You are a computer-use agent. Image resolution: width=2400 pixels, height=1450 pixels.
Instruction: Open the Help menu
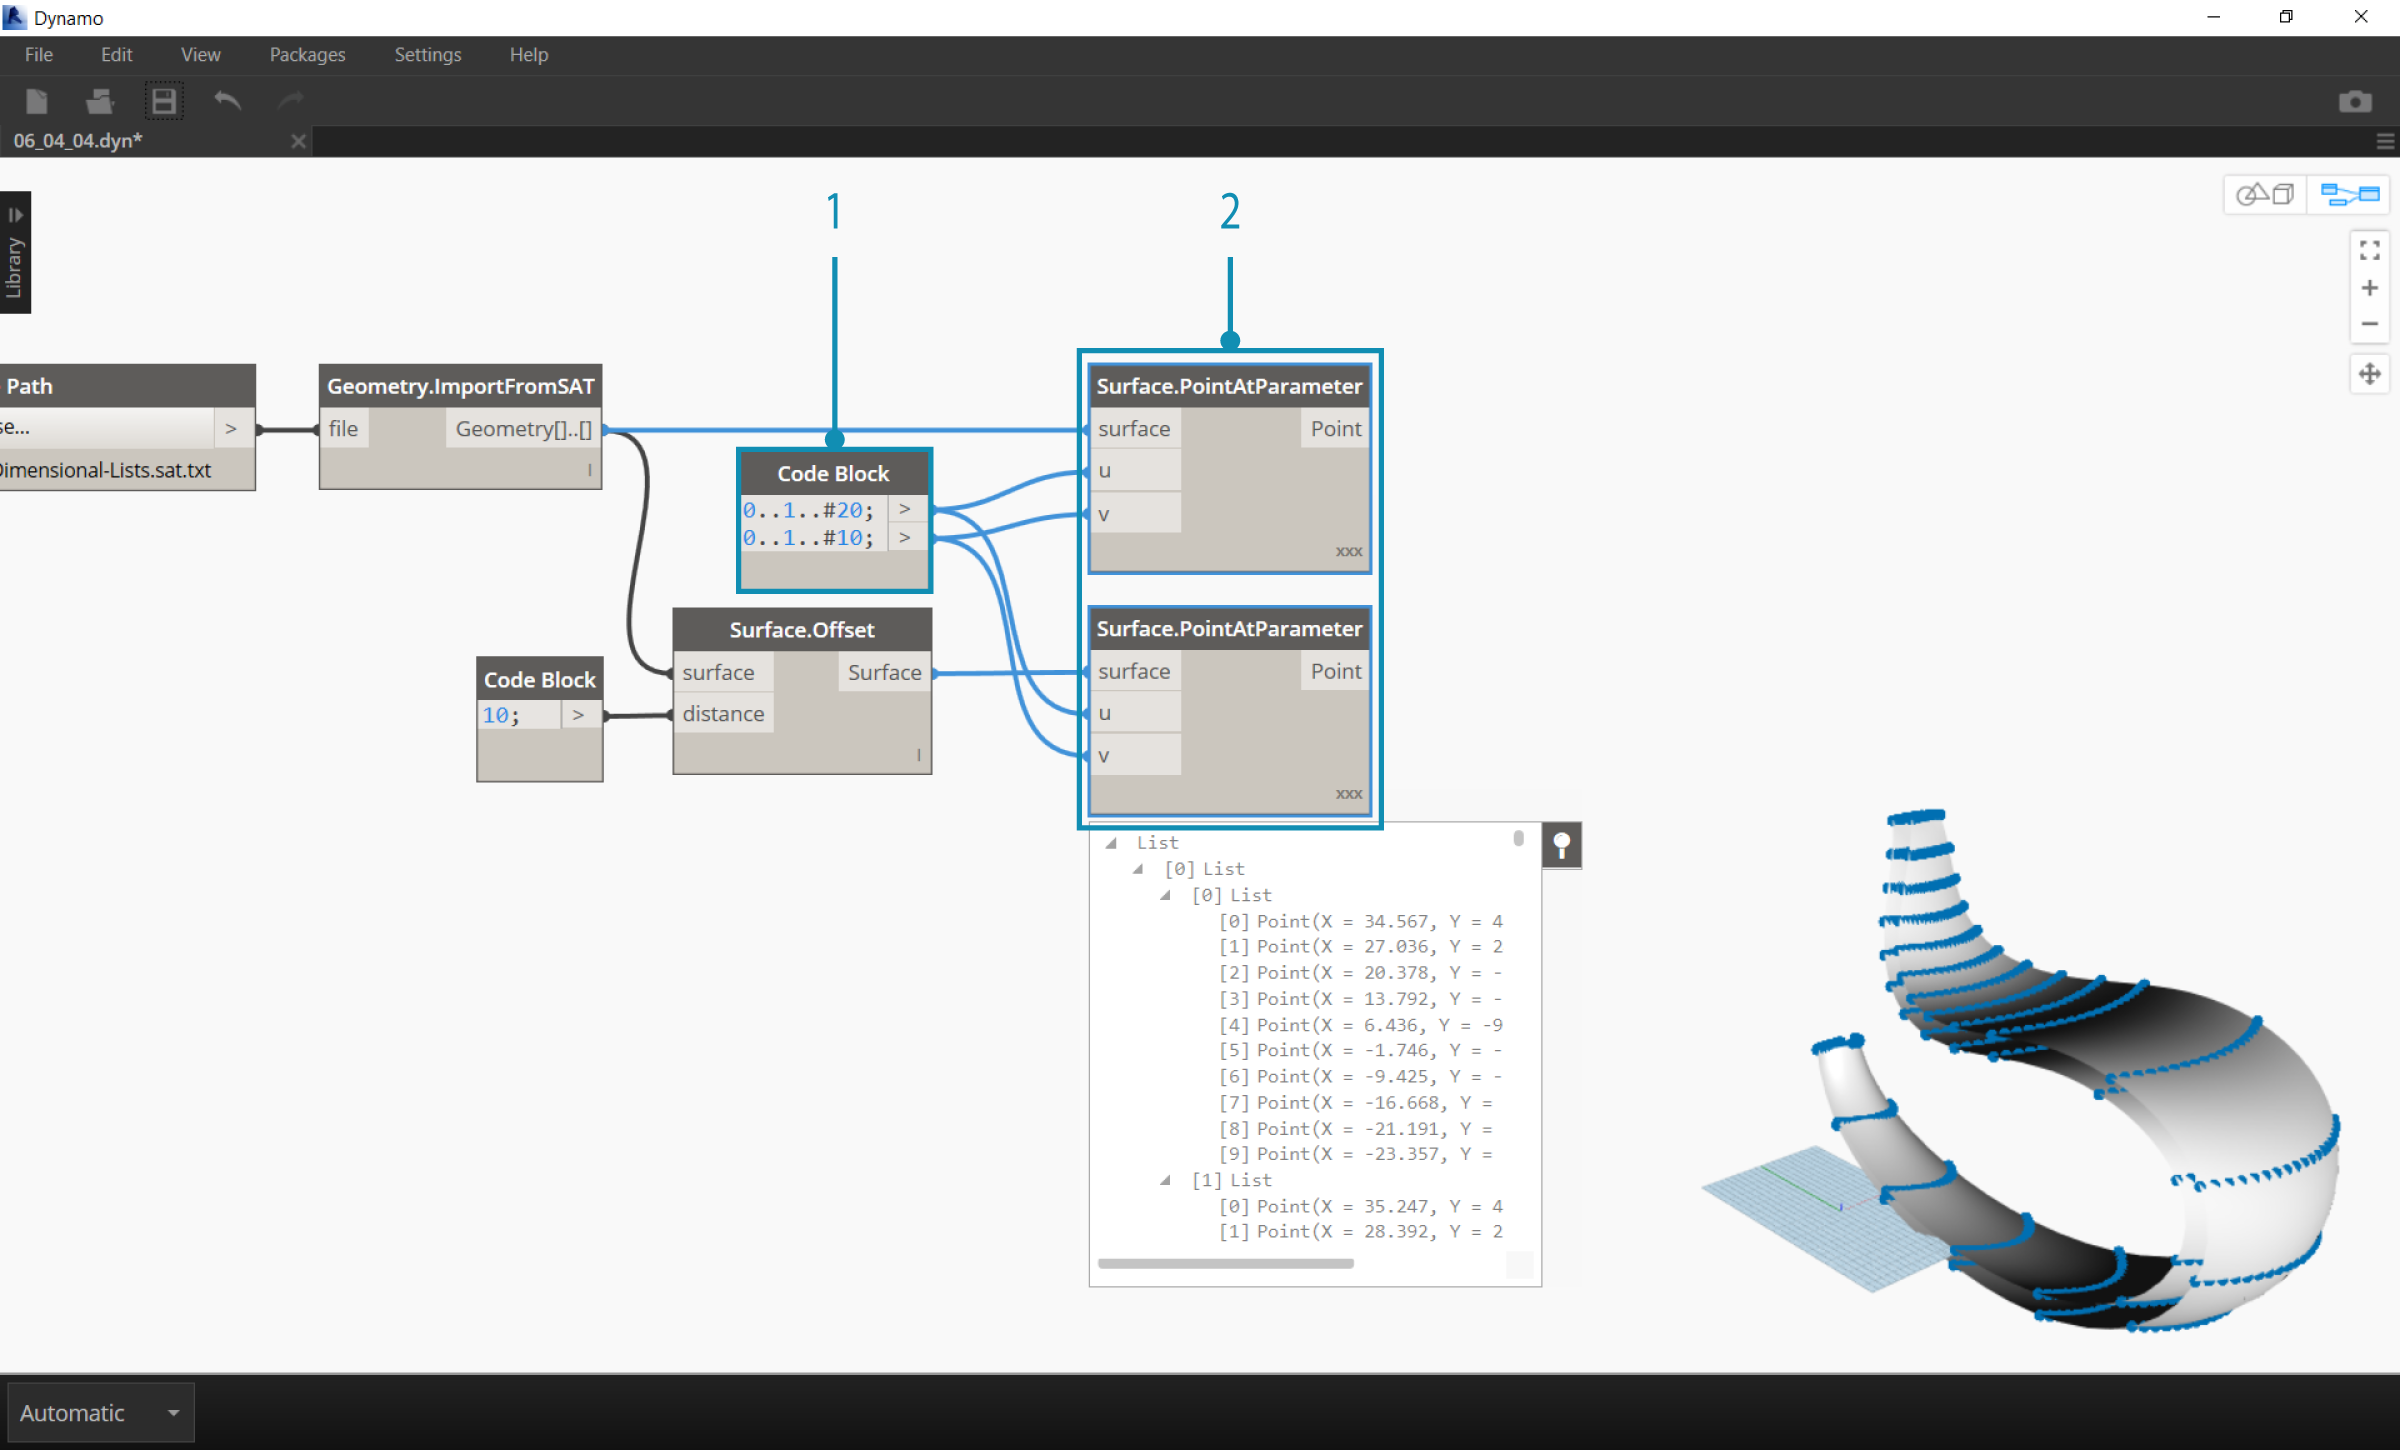click(528, 55)
